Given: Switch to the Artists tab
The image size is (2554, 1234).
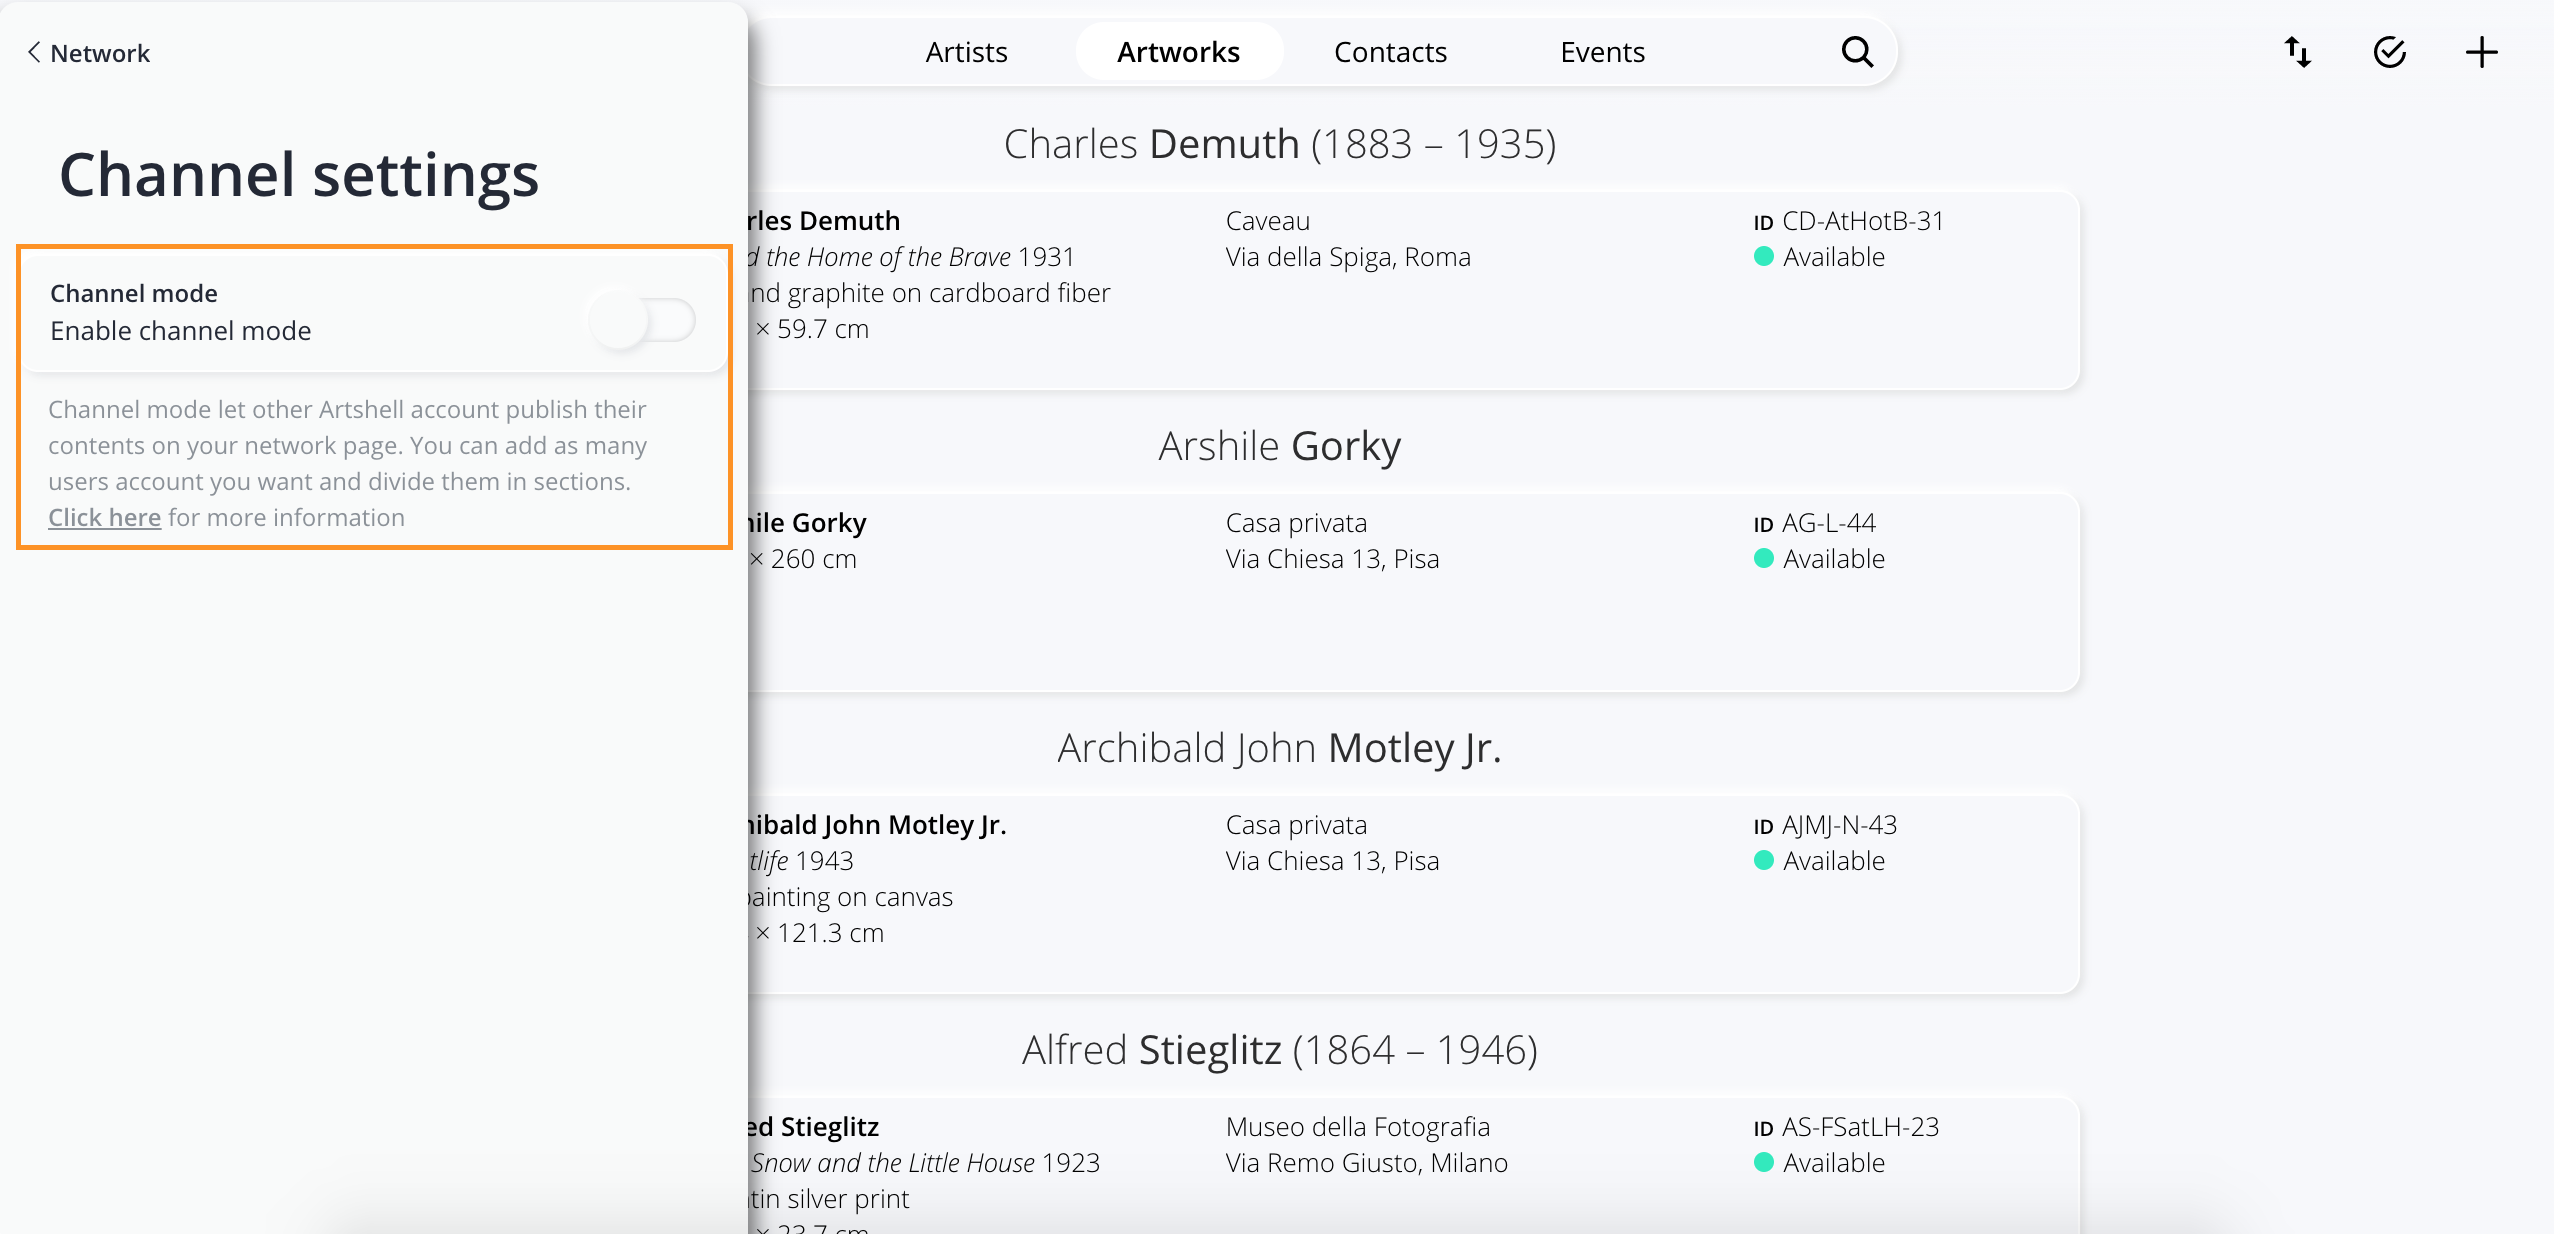Looking at the screenshot, I should click(966, 52).
